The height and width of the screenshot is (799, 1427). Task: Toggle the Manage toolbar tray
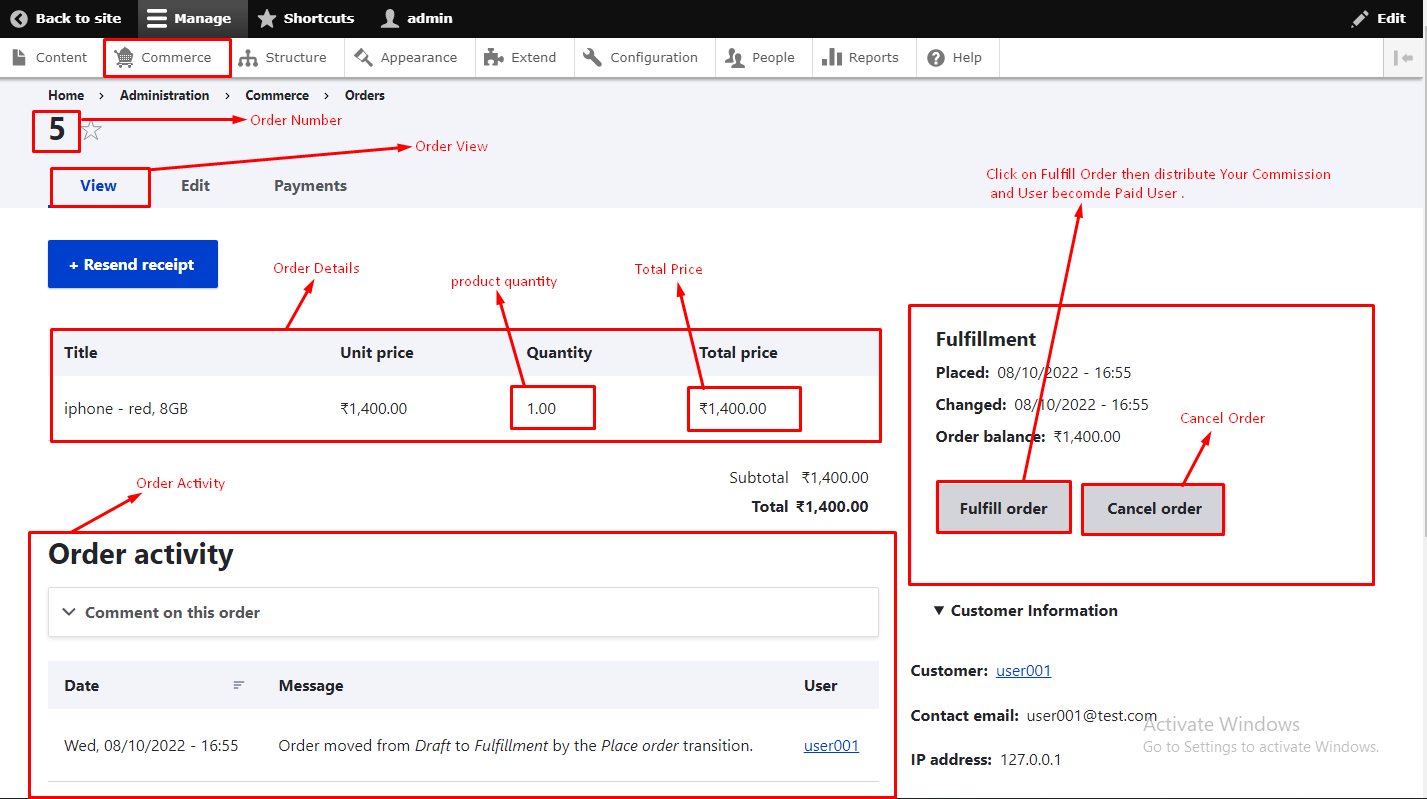pyautogui.click(x=188, y=18)
